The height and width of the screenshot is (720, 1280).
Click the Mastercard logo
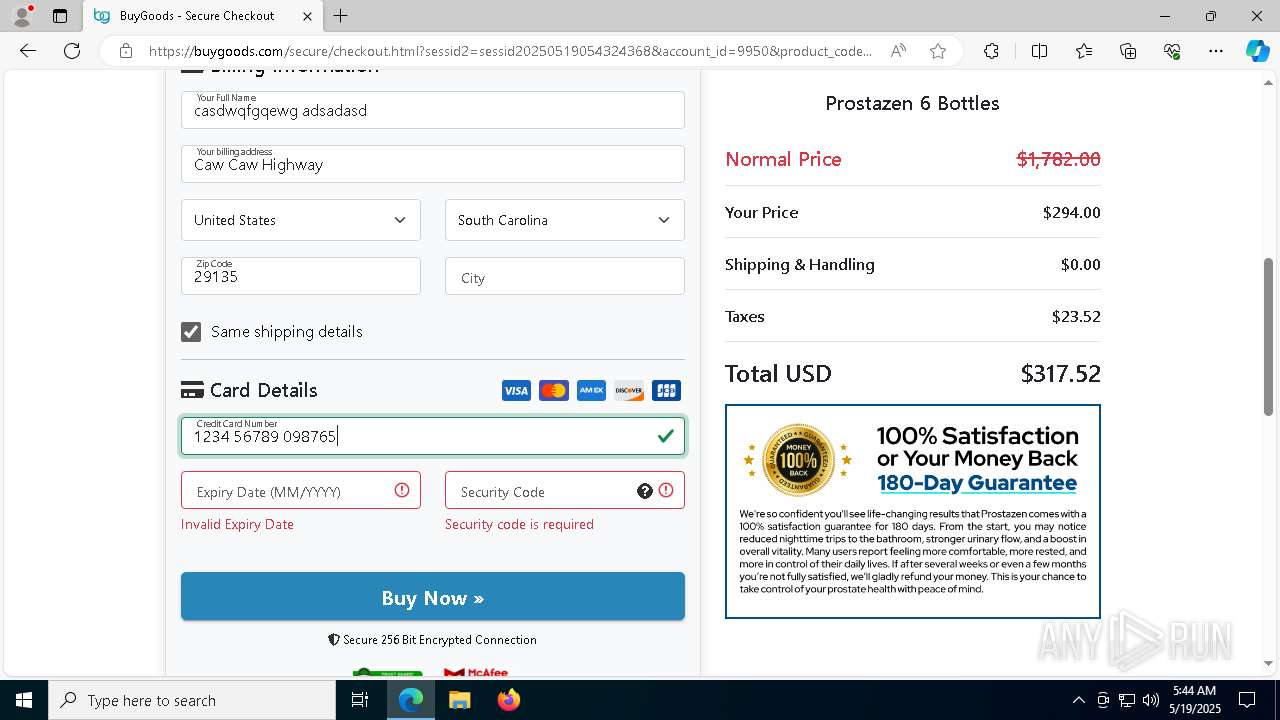point(554,391)
